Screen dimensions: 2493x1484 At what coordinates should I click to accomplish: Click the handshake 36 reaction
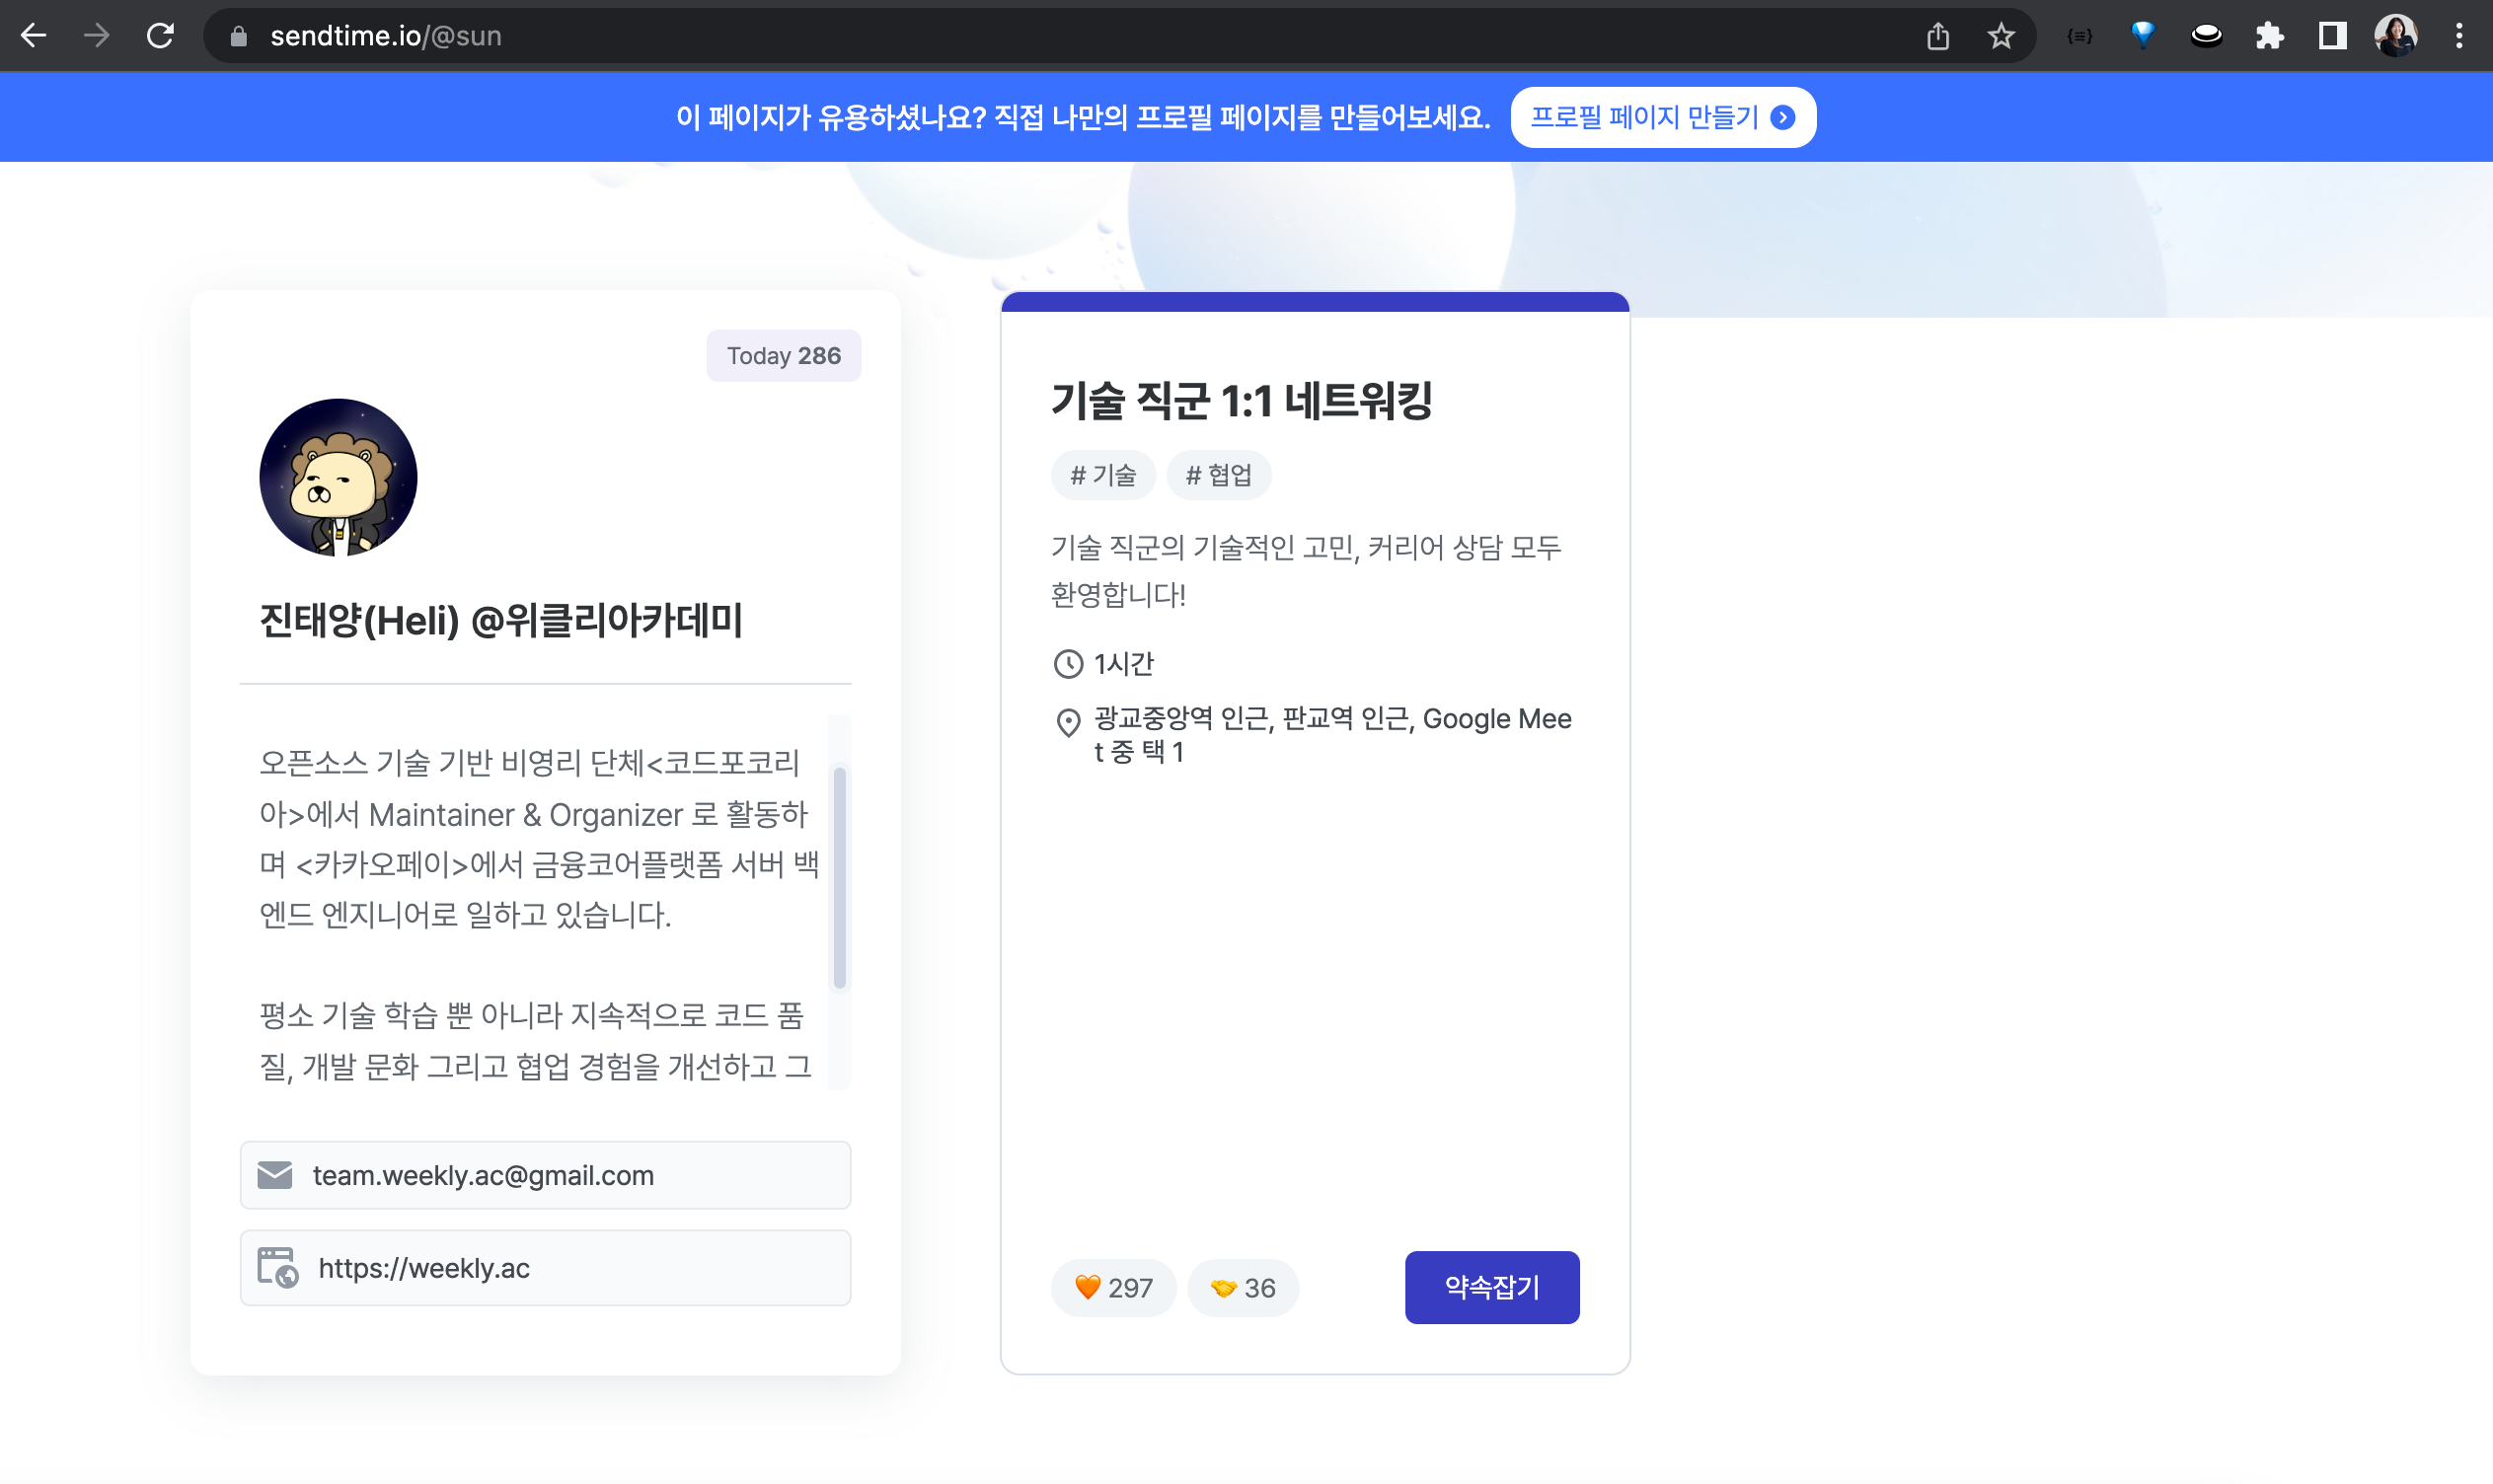click(x=1242, y=1287)
